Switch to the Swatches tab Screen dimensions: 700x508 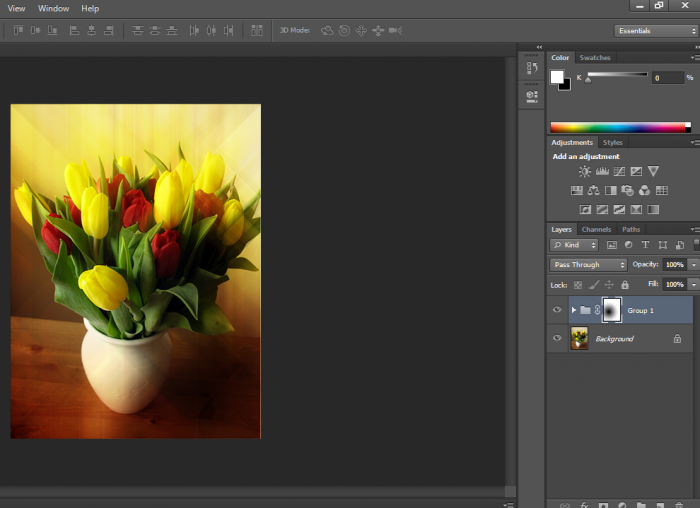tap(595, 58)
